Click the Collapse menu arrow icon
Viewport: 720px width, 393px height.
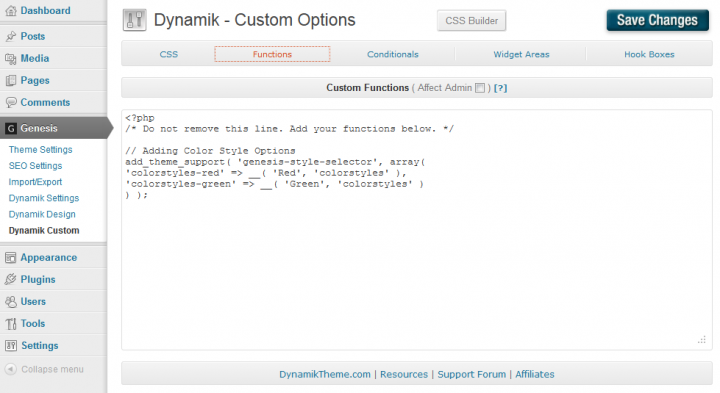(x=11, y=369)
